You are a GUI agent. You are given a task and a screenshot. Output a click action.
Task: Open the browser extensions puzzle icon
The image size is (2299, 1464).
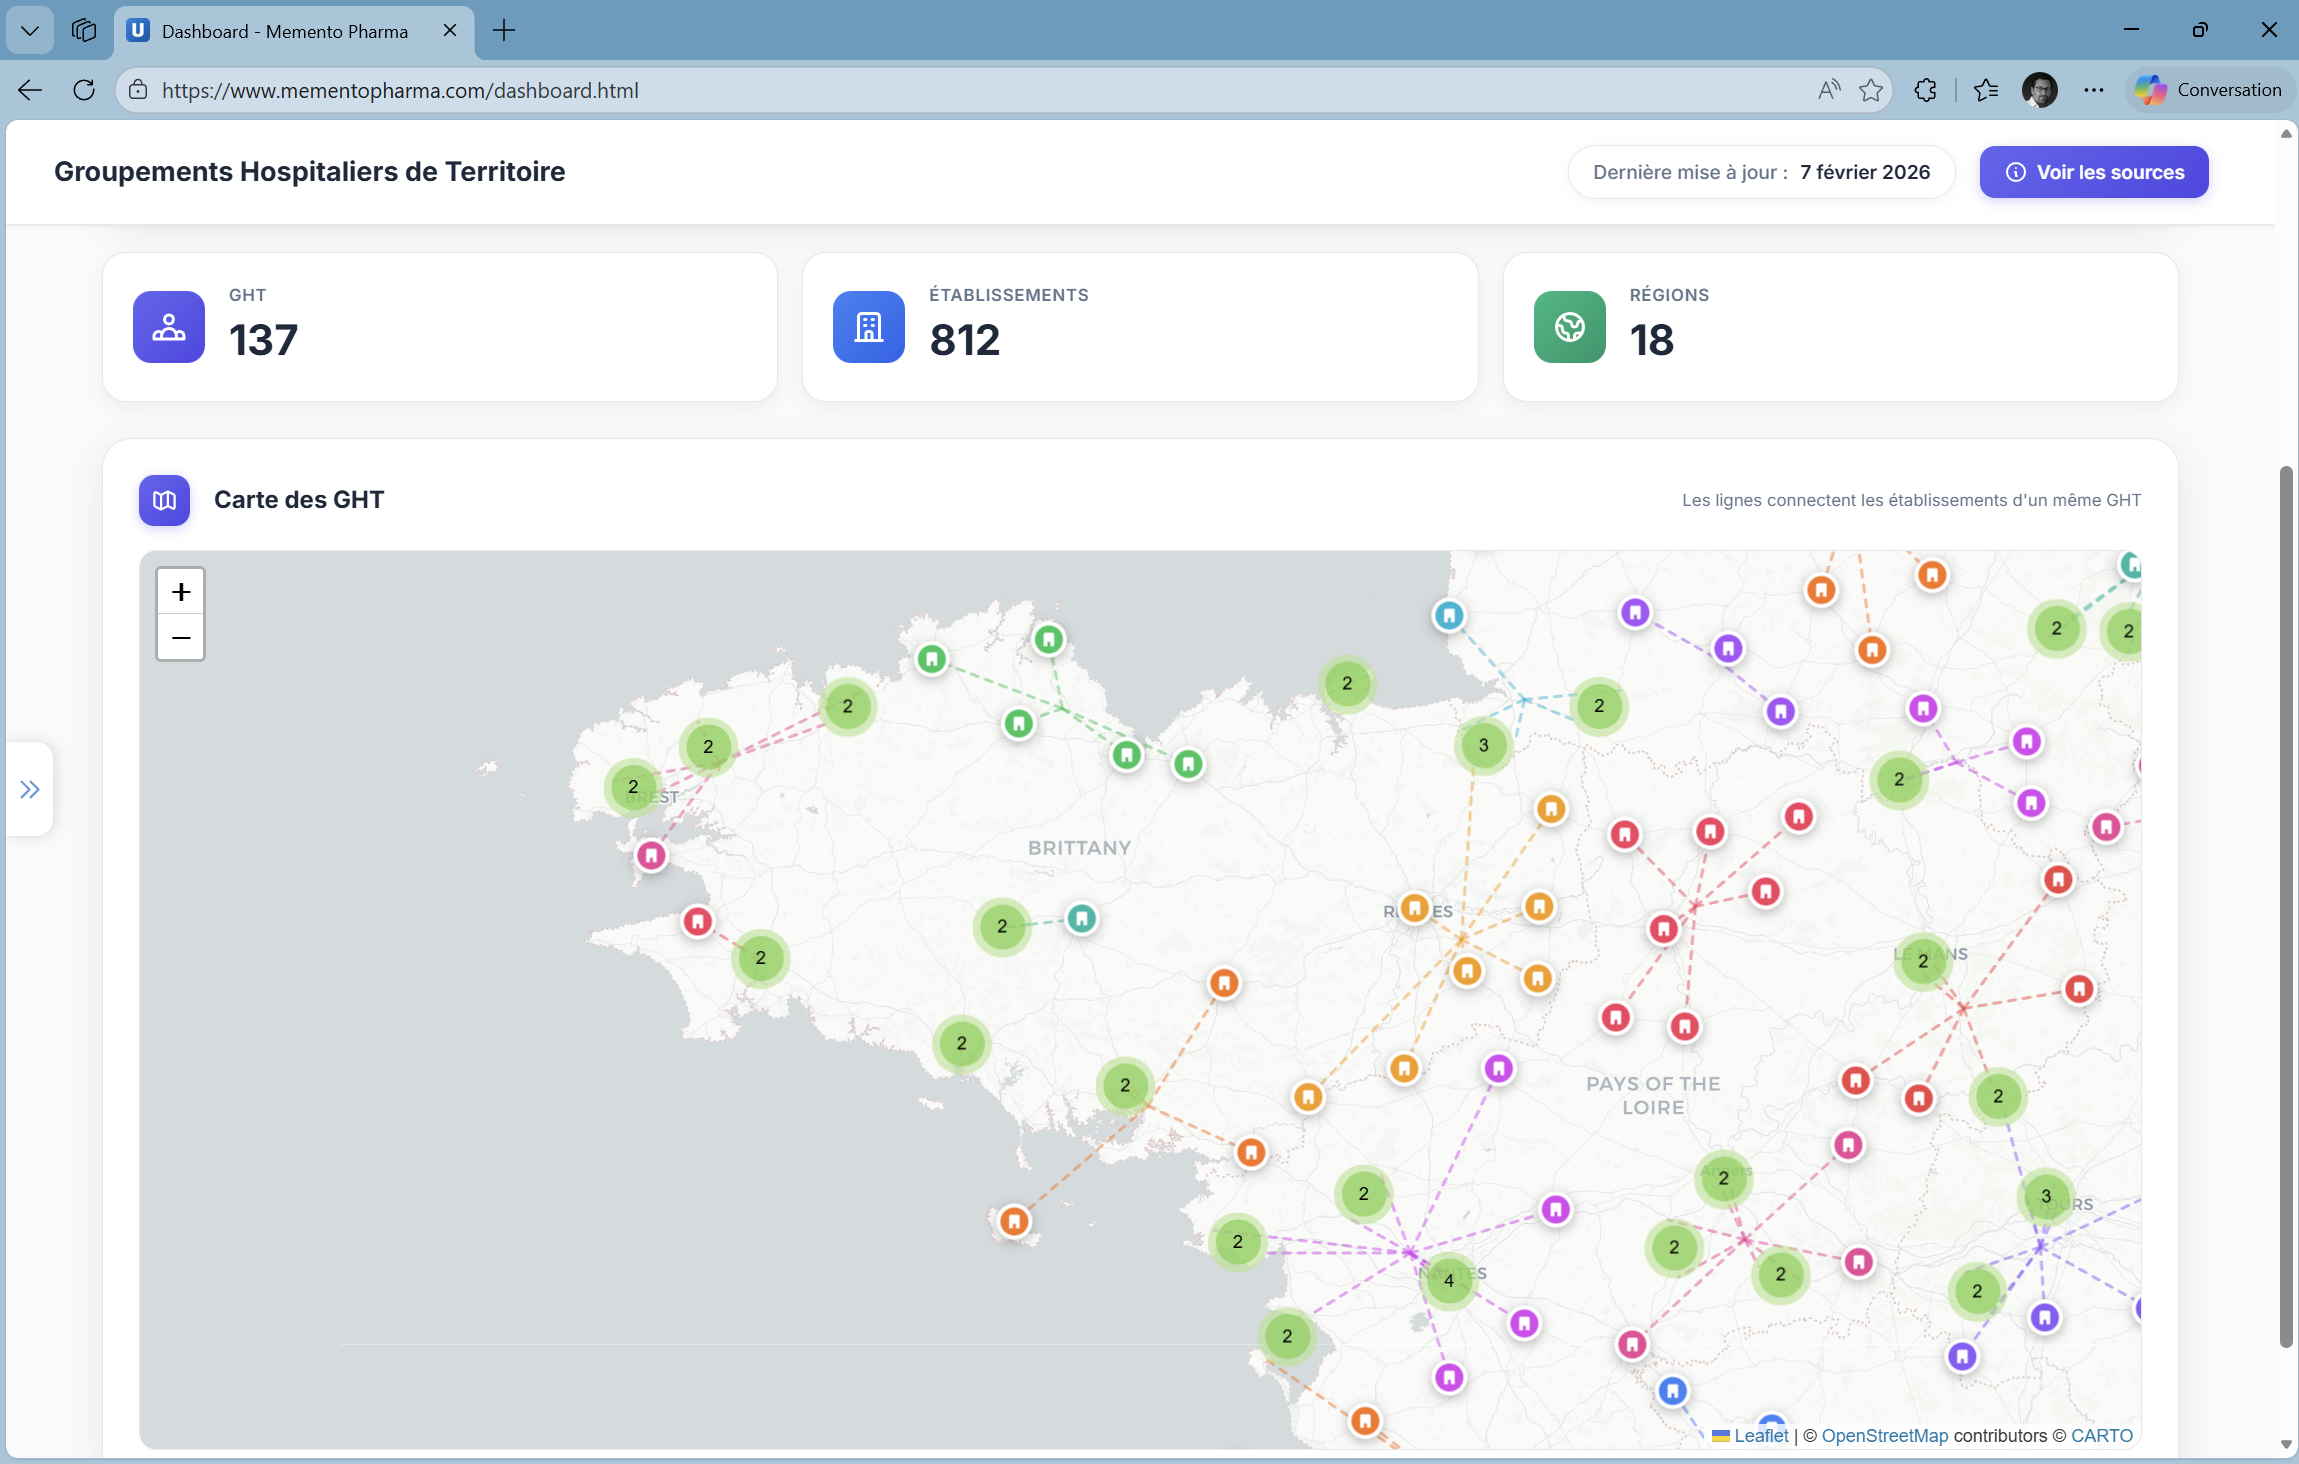click(1925, 90)
